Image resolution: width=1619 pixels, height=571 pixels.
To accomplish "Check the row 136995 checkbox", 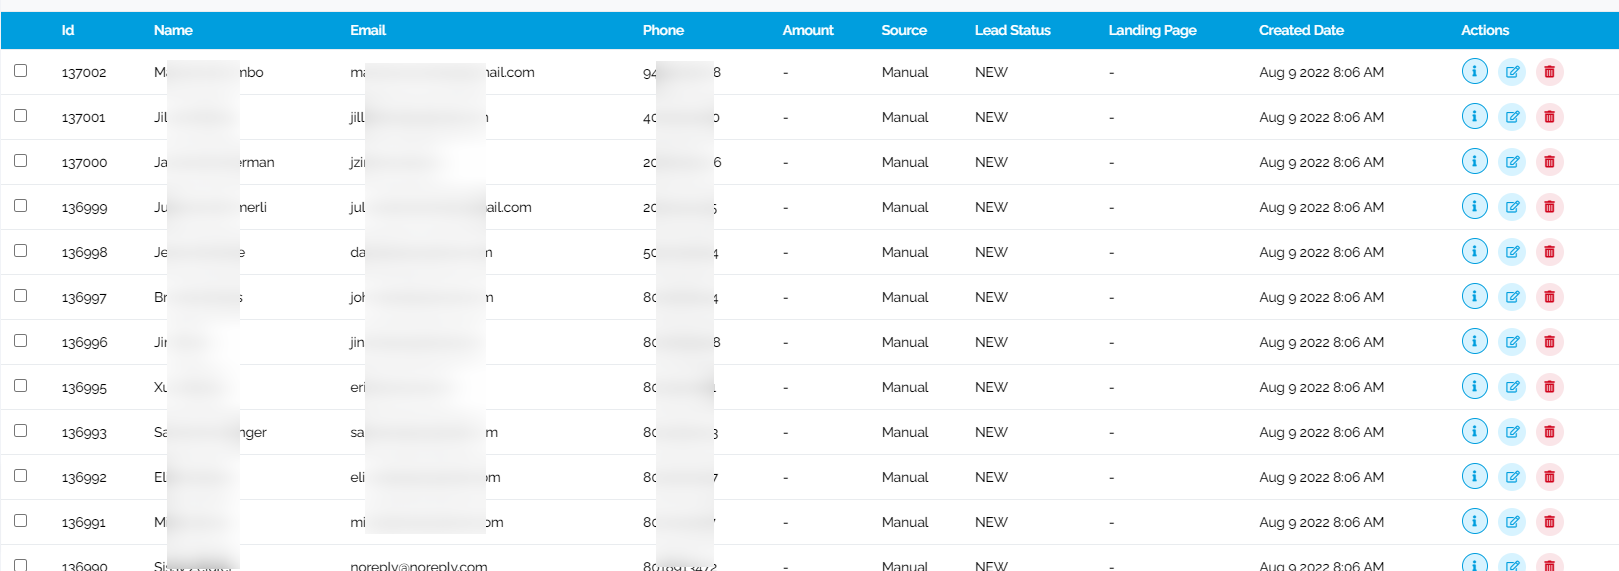I will [x=20, y=386].
